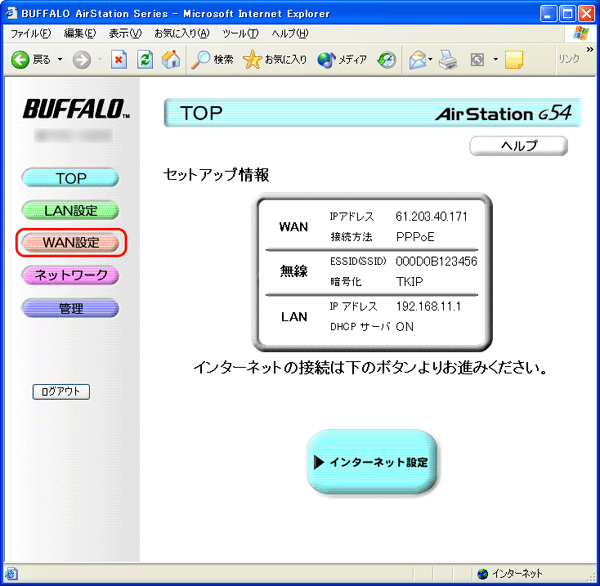Click the セットアップ情報 heading
Screen dimensions: 600x586
click(216, 175)
